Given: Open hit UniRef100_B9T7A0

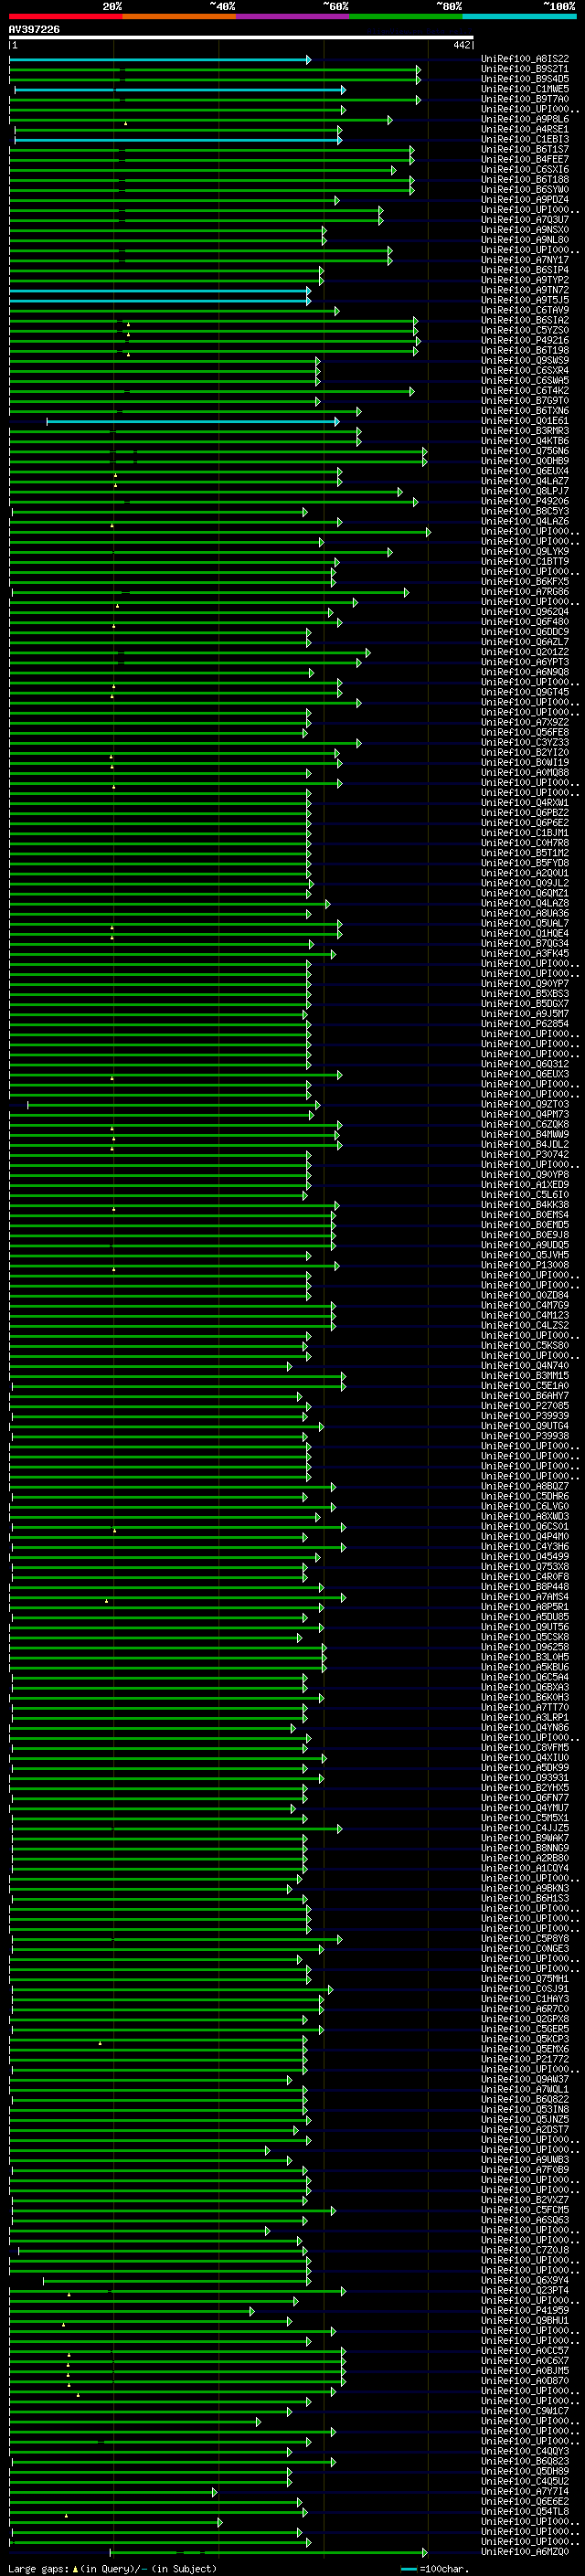Looking at the screenshot, I should [525, 99].
